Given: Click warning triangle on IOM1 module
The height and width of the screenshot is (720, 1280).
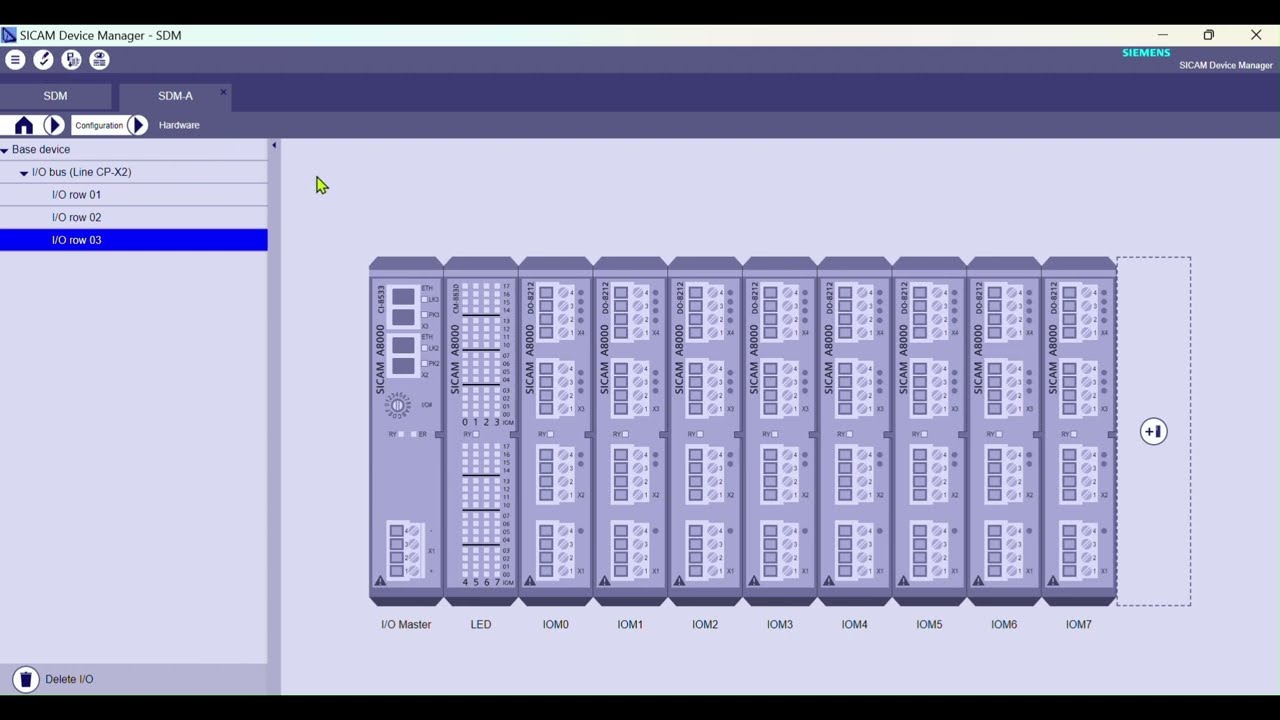Looking at the screenshot, I should [604, 581].
